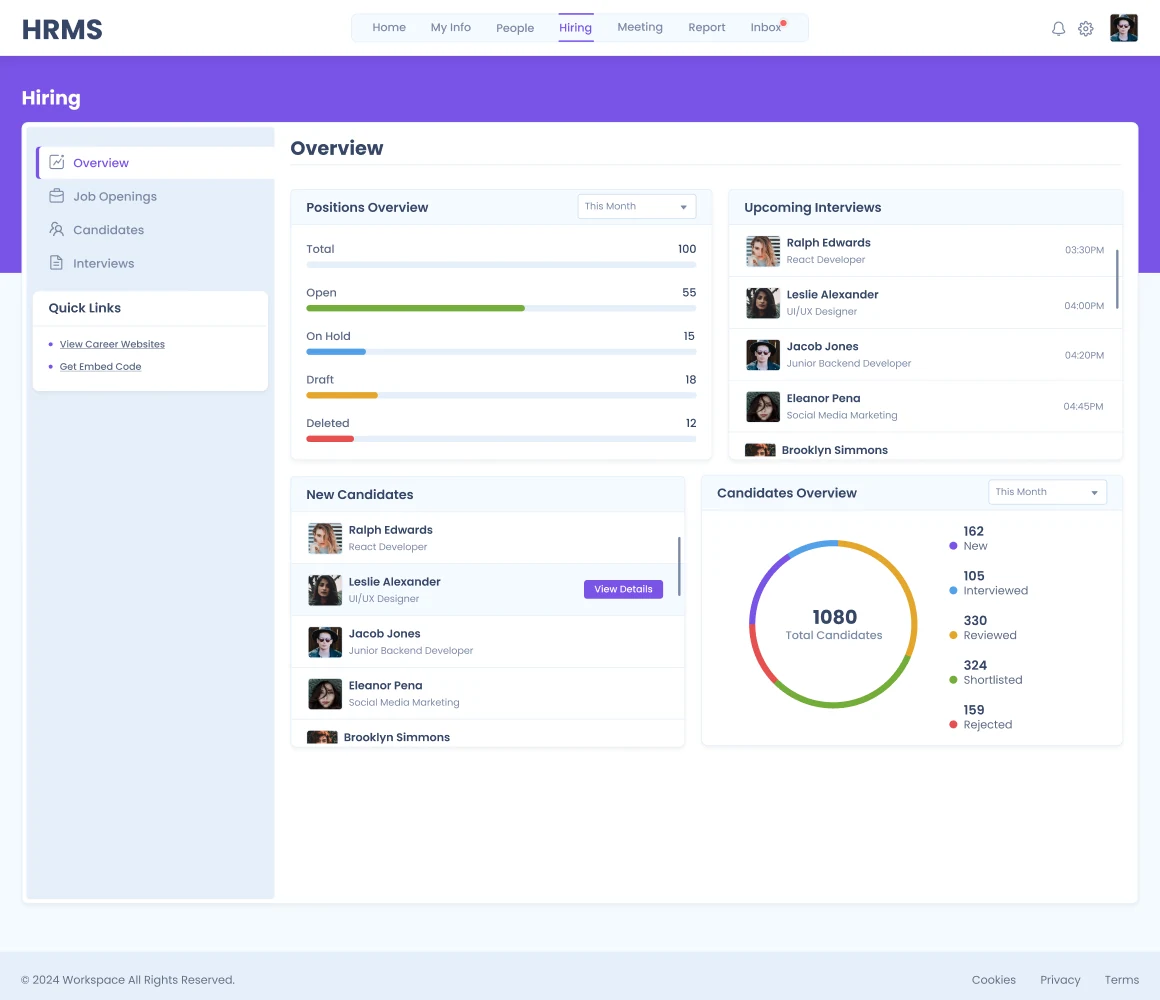1160x1000 pixels.
Task: Click the 330 Reviewed count
Action: coord(975,621)
